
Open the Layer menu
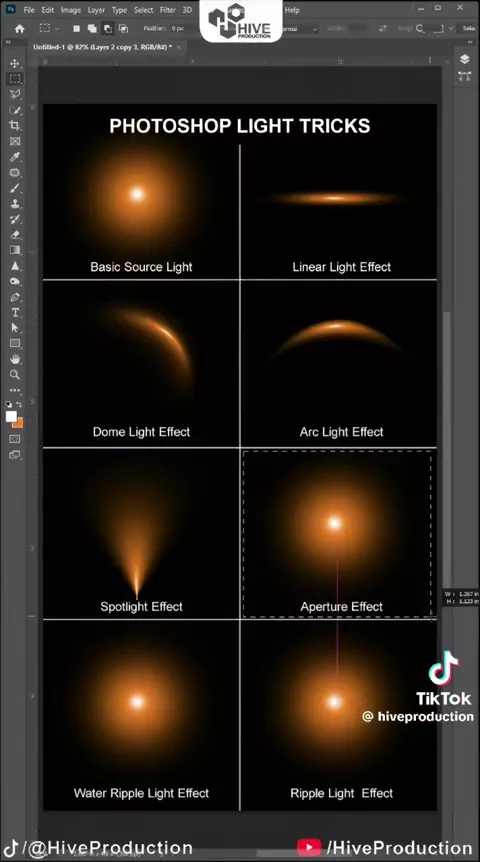tap(96, 10)
